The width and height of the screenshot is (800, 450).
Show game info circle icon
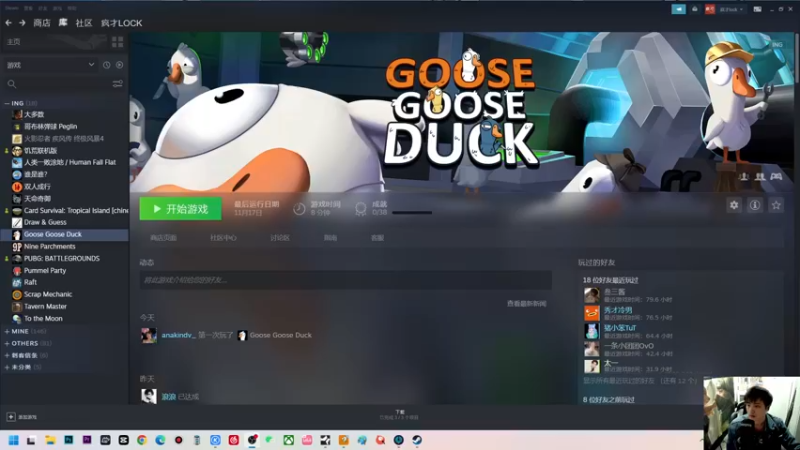pos(755,205)
